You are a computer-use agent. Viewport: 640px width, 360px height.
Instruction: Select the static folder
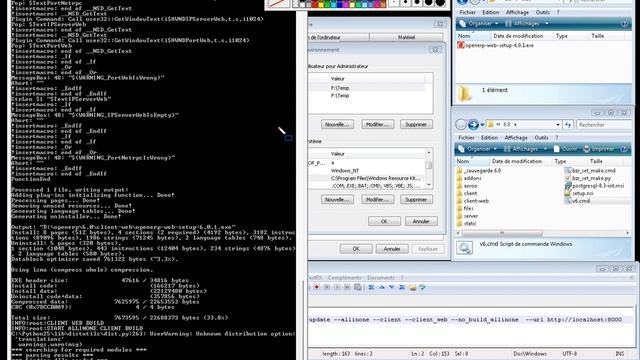click(x=466, y=223)
